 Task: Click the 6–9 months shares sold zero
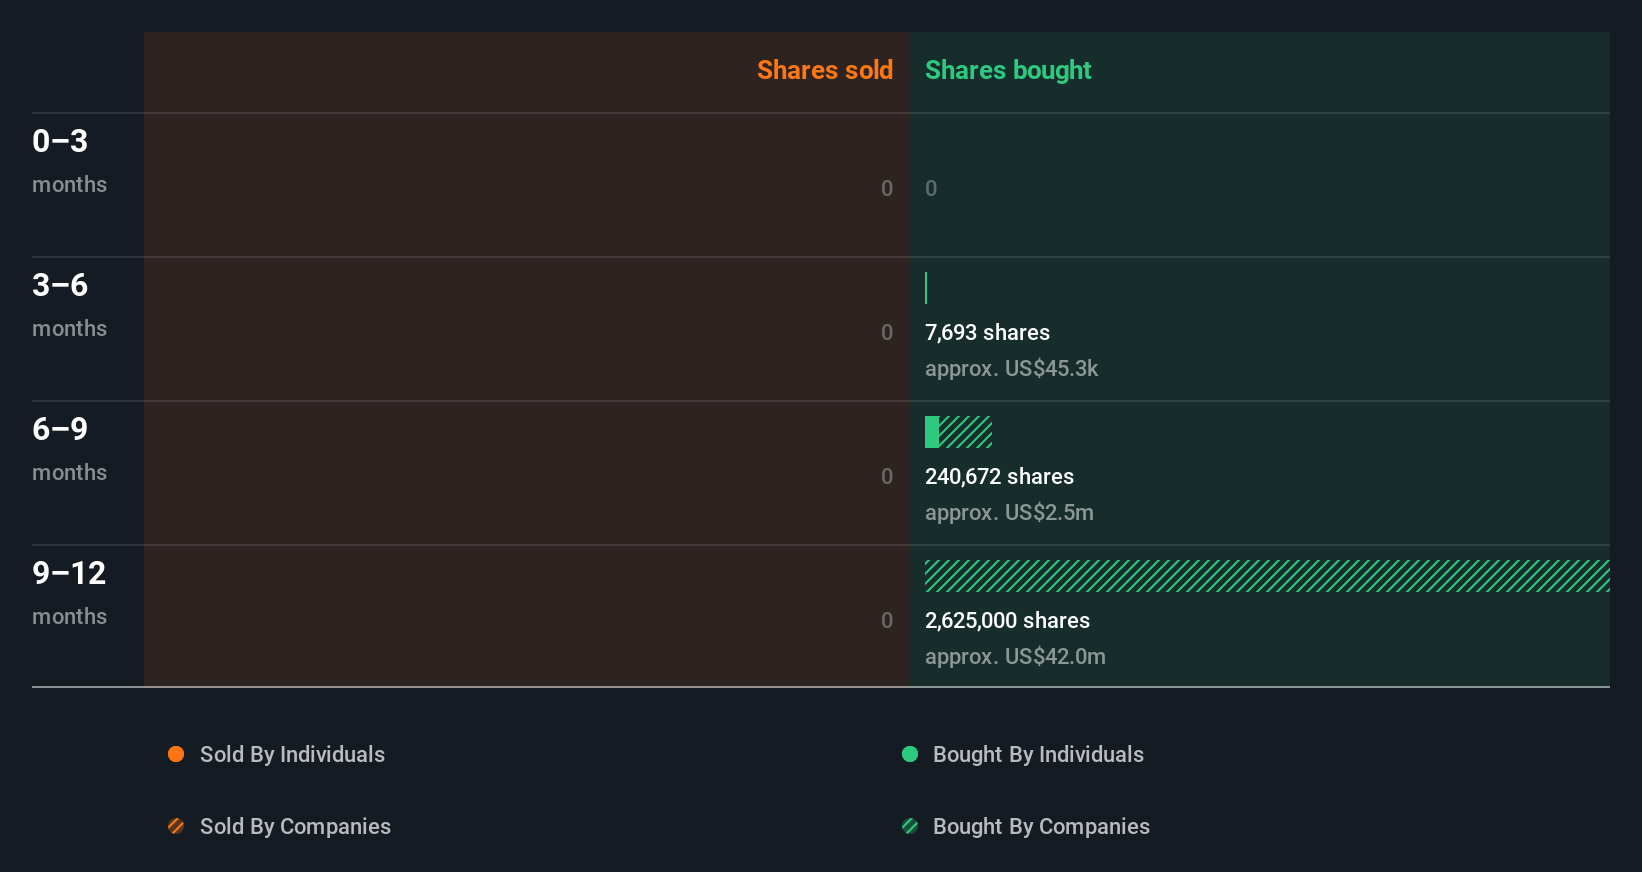(887, 476)
